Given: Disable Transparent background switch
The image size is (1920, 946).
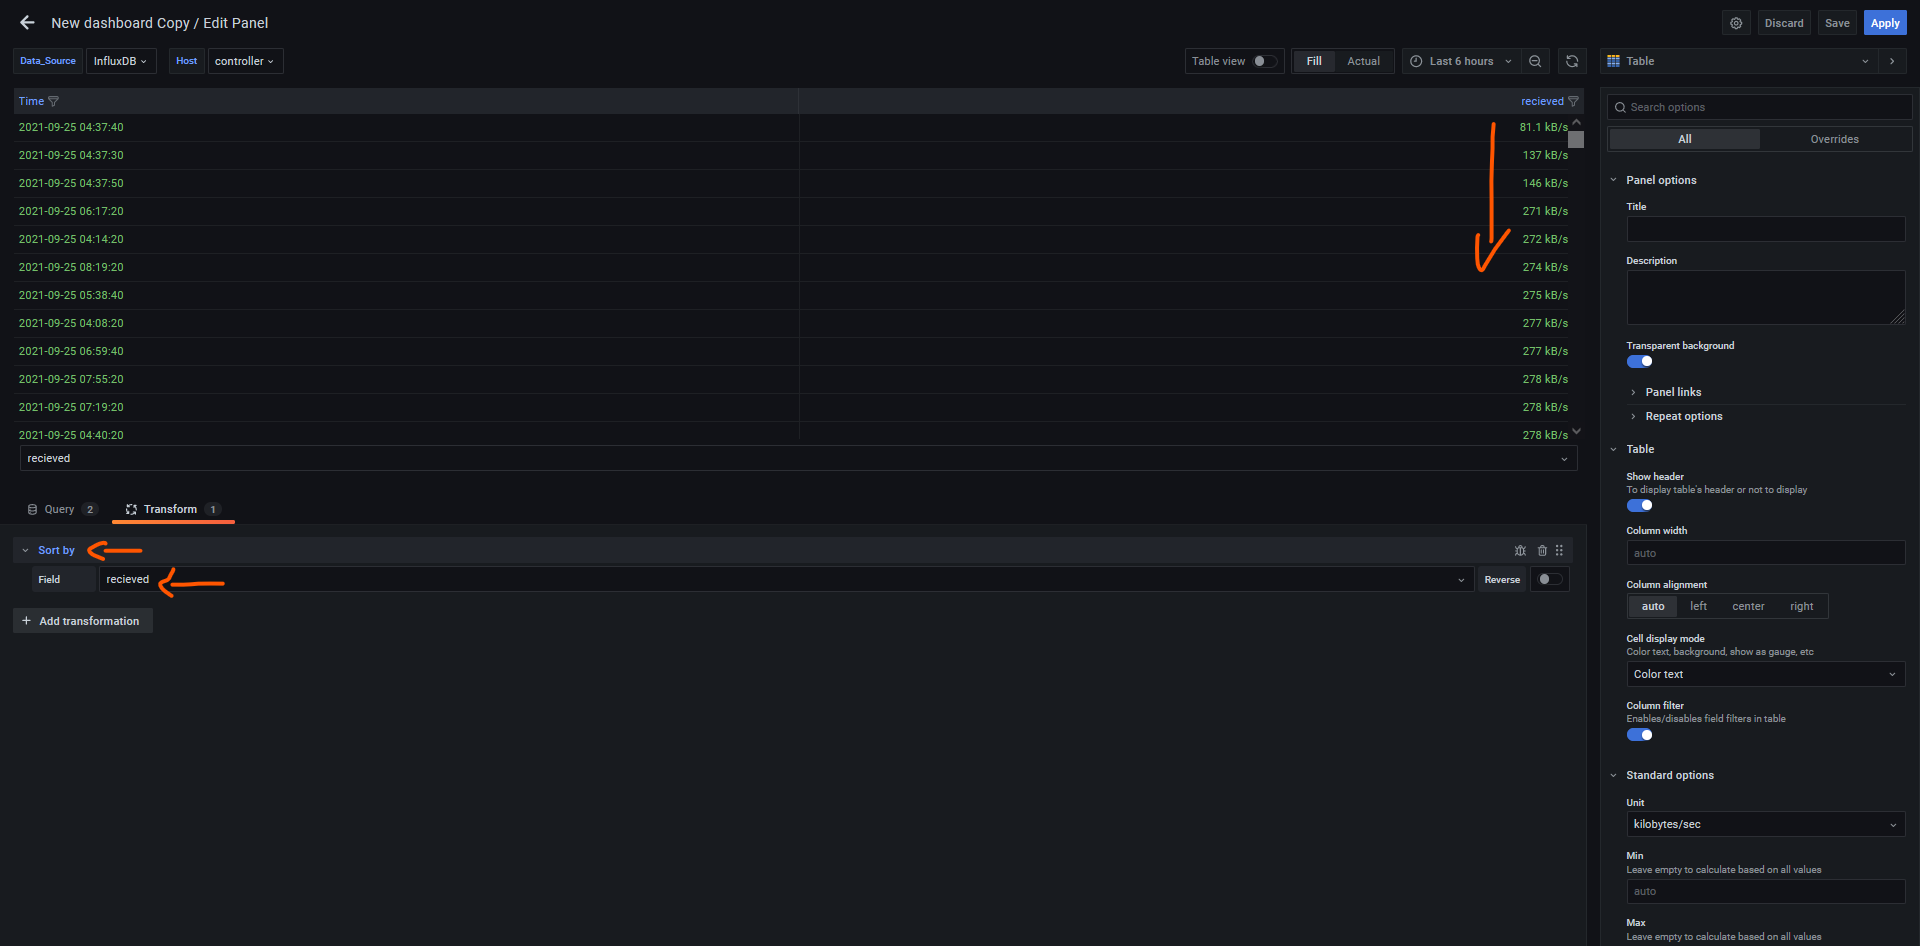Looking at the screenshot, I should click(1639, 361).
